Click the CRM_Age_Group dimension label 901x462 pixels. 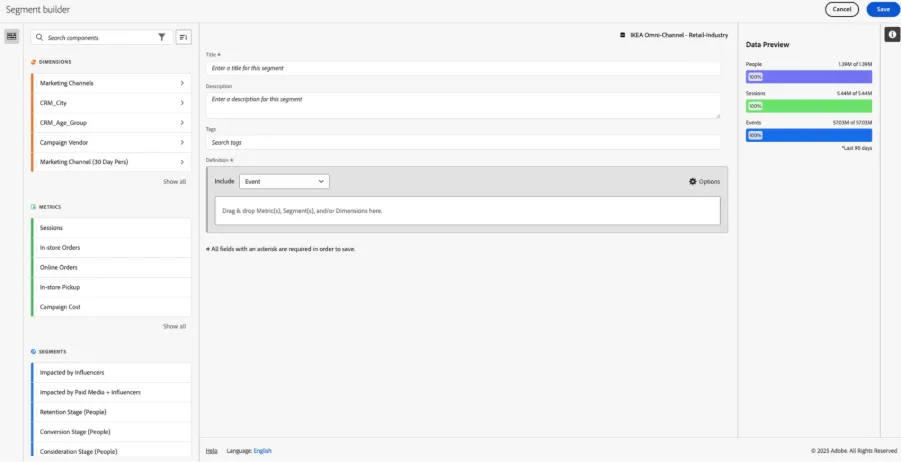coord(63,122)
